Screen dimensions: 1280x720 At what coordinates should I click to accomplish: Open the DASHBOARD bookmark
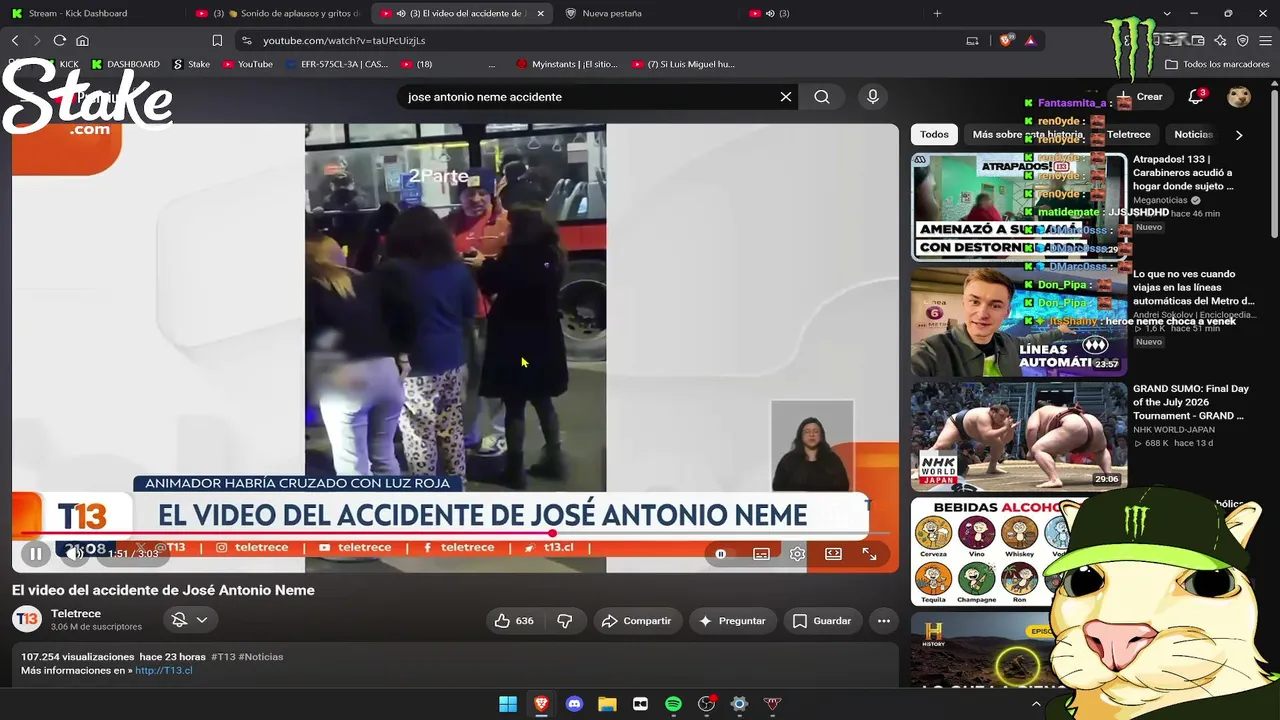(126, 64)
